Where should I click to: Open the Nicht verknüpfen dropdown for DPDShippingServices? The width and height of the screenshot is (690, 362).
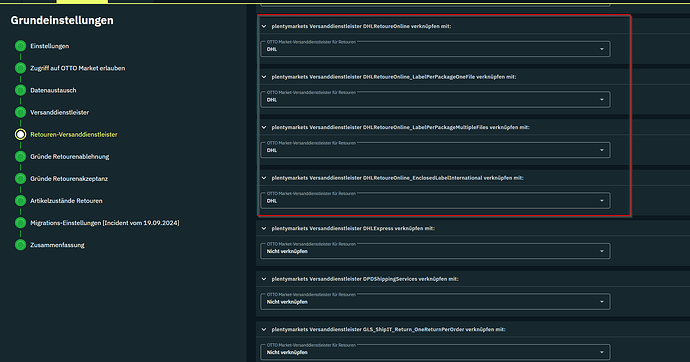point(435,302)
